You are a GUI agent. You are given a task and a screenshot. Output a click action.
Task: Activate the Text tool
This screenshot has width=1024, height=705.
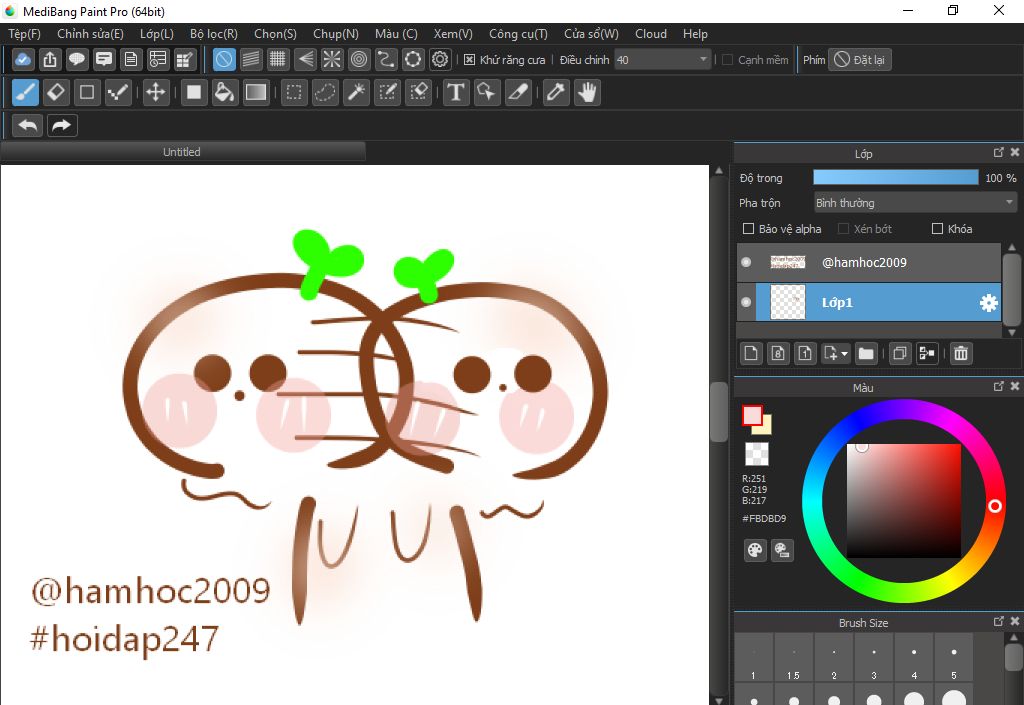click(456, 93)
